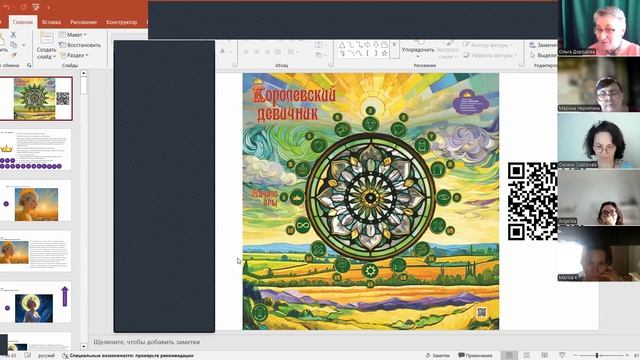Viewport: 640px width, 360px height.
Task: Toggle the Примечания comments button
Action: (x=476, y=356)
